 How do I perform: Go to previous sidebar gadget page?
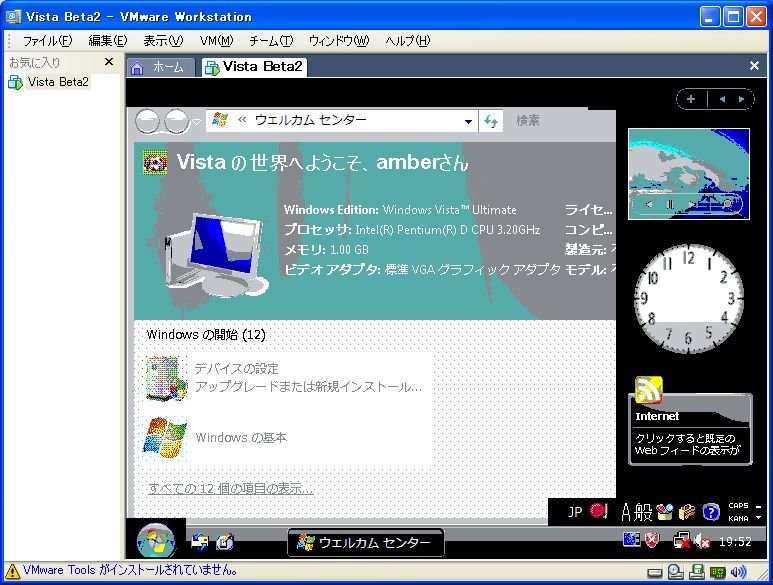[722, 99]
